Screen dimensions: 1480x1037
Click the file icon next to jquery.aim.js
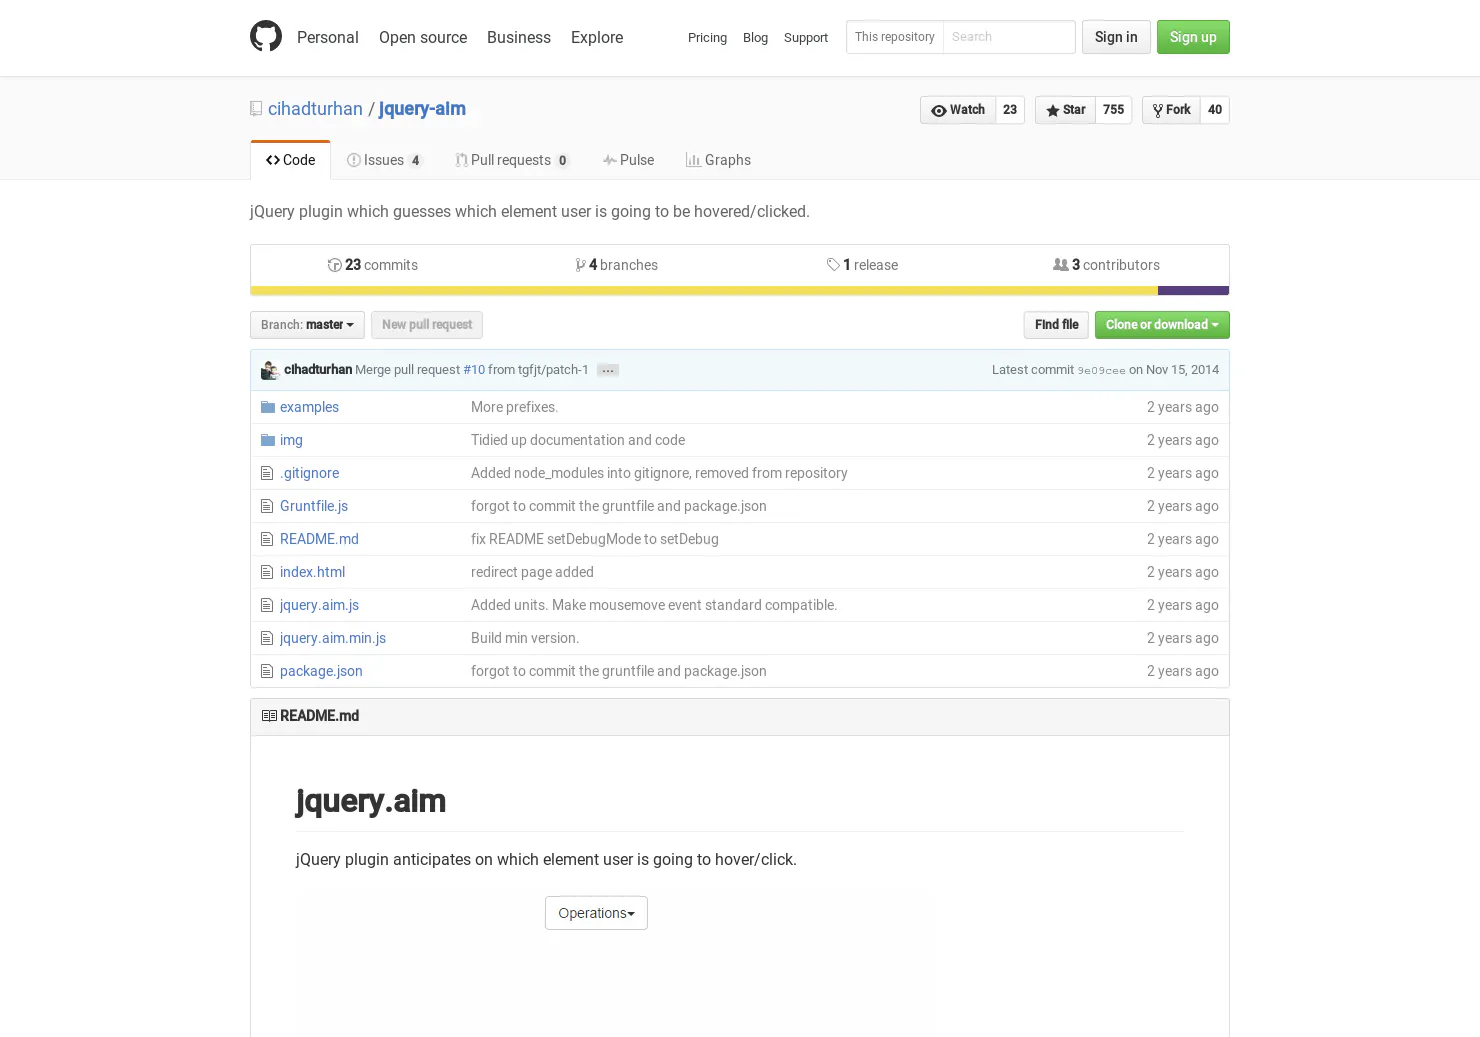[267, 605]
